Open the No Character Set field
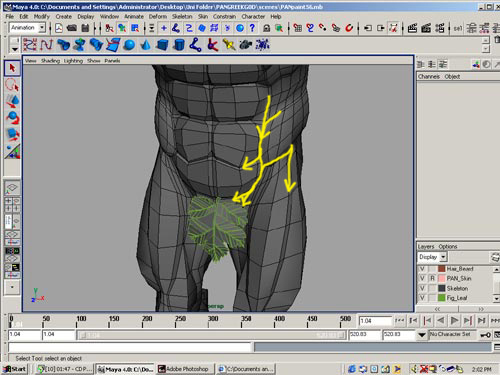Viewport: 500px width, 375px height. [452, 334]
